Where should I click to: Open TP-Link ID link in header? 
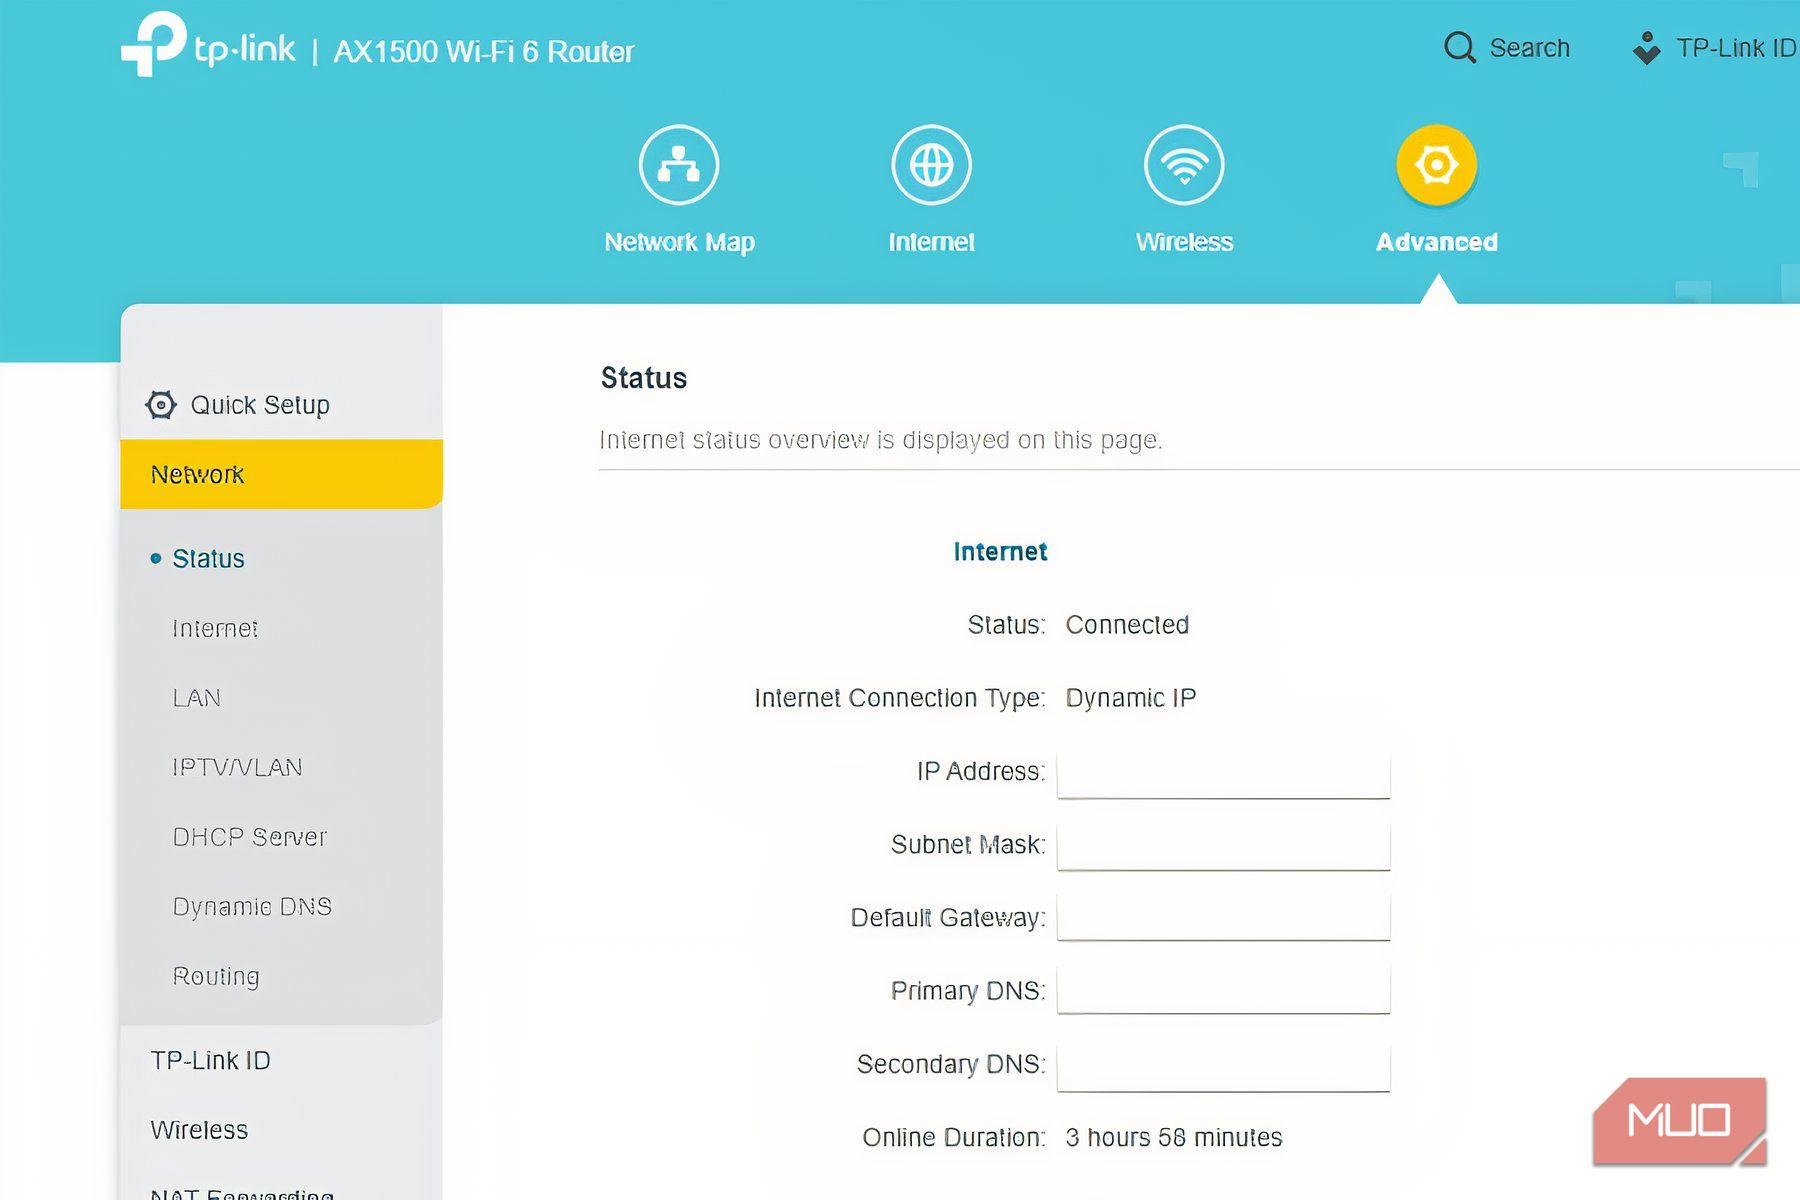[x=1737, y=48]
